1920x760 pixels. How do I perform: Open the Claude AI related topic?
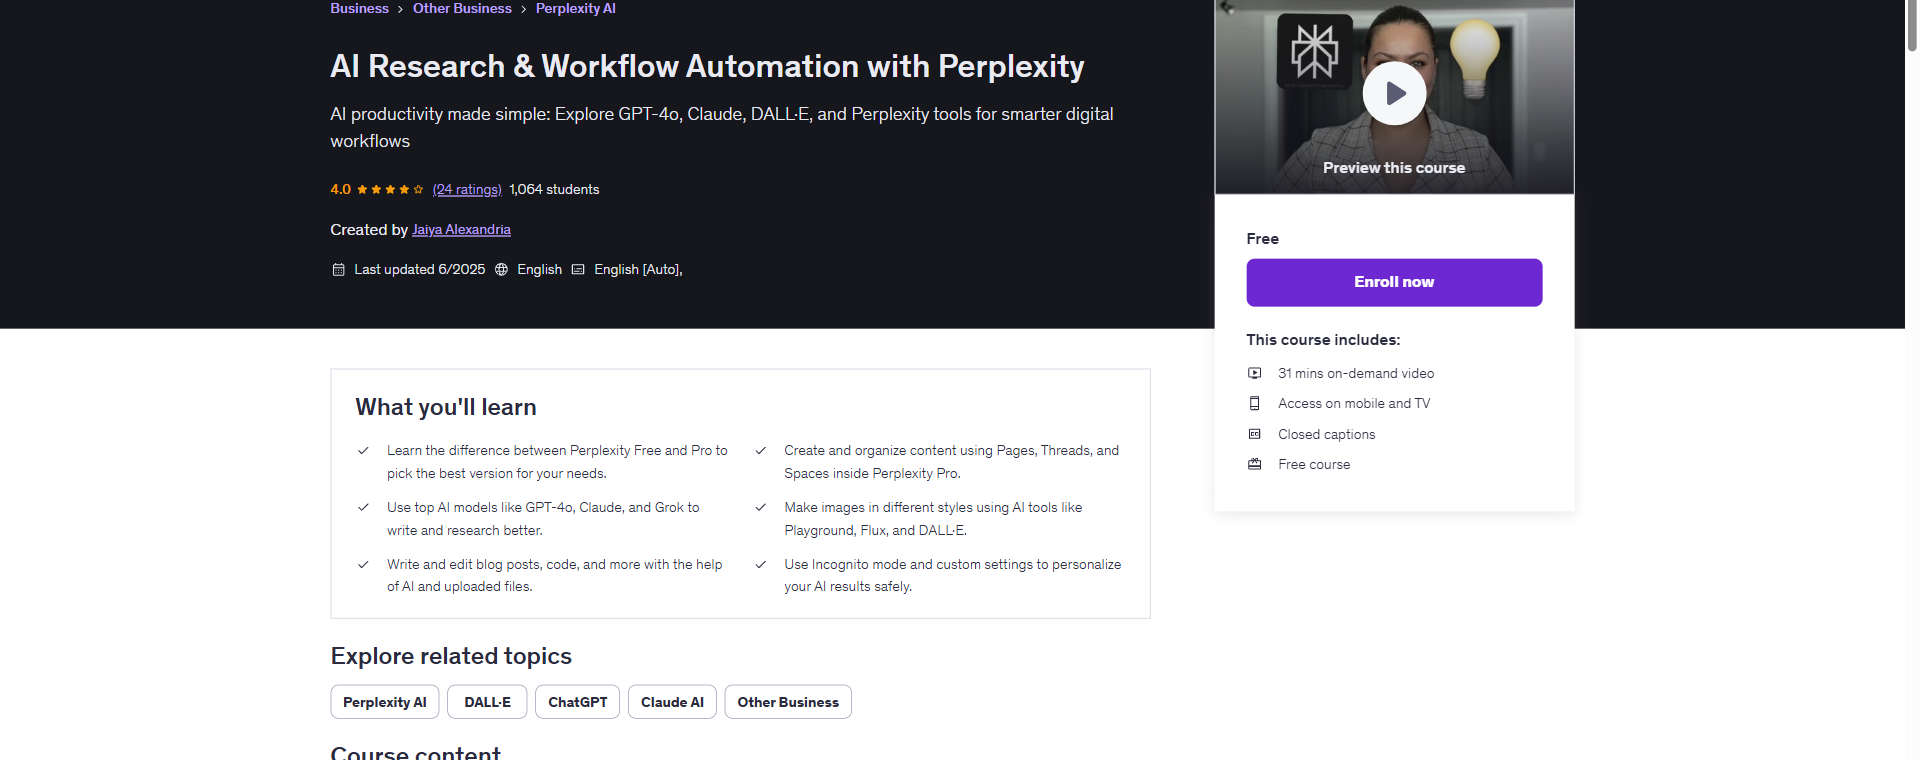(x=671, y=701)
